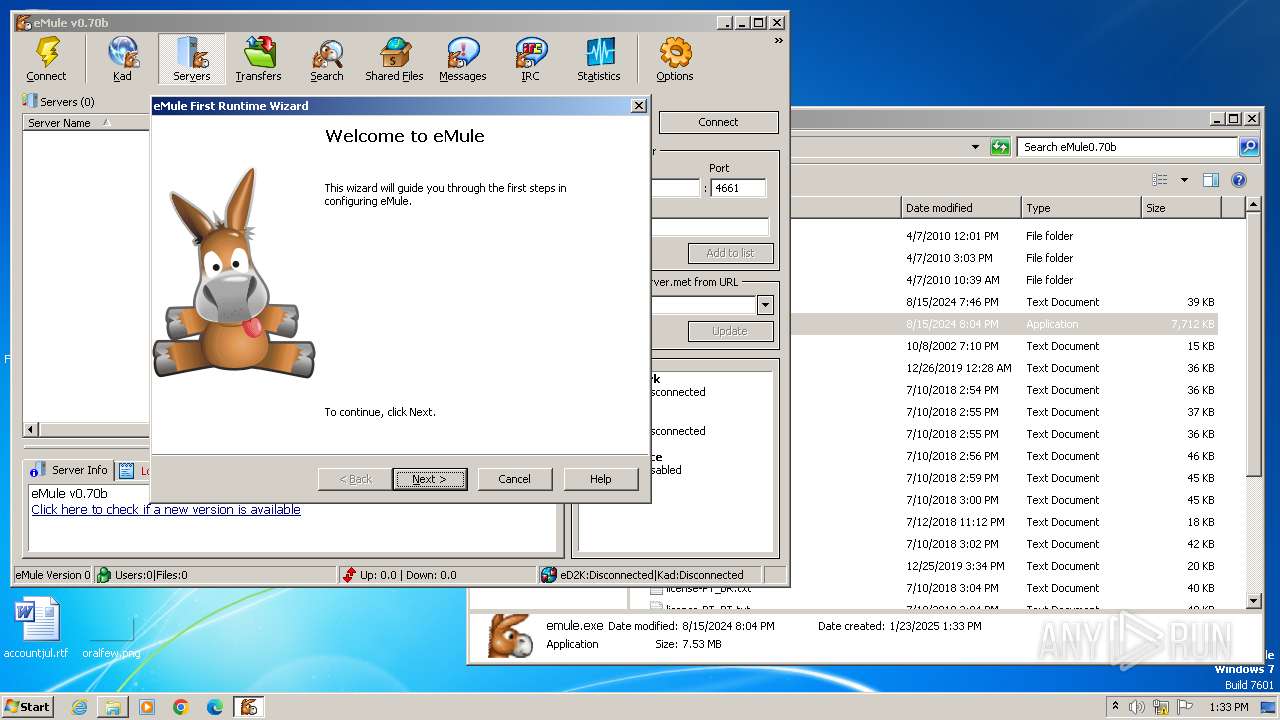Click the Explorer scrollbar down arrow
Image resolution: width=1280 pixels, height=720 pixels.
(1254, 601)
